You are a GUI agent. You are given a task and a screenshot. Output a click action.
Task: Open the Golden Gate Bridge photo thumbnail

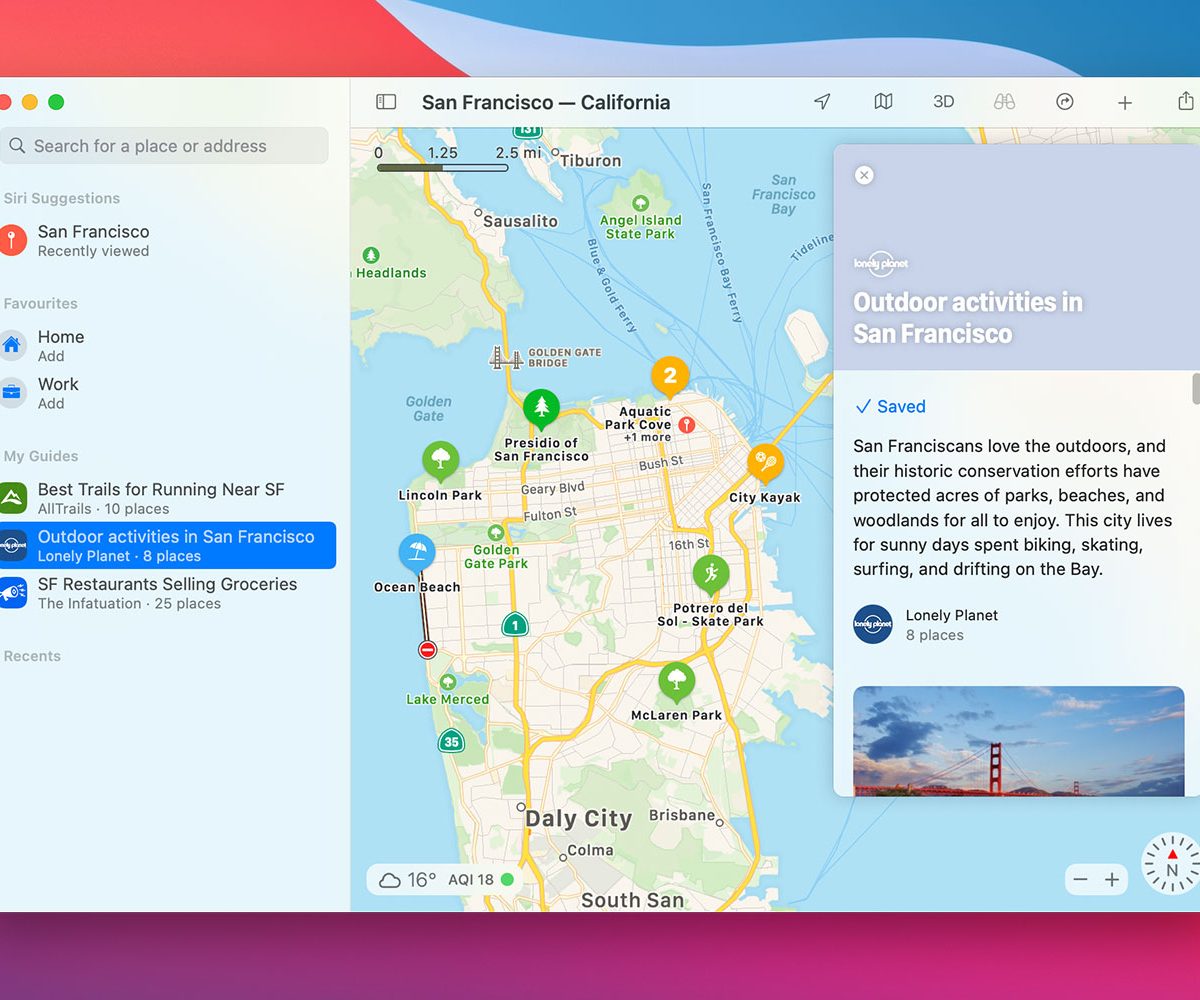(x=1018, y=741)
